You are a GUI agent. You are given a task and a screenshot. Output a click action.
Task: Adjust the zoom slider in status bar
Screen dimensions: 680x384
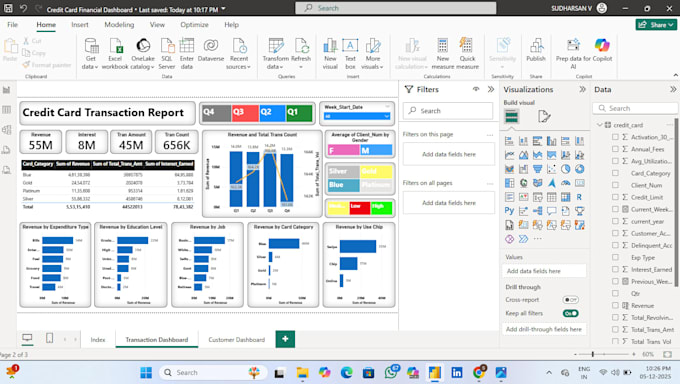(x=593, y=354)
